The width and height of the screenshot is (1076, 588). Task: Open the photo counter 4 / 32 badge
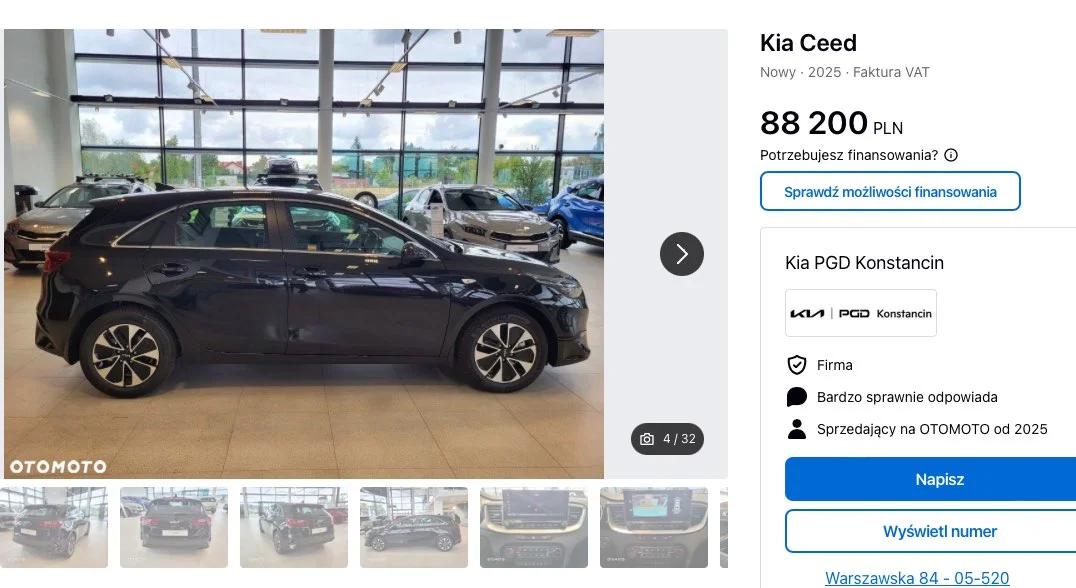pos(667,439)
